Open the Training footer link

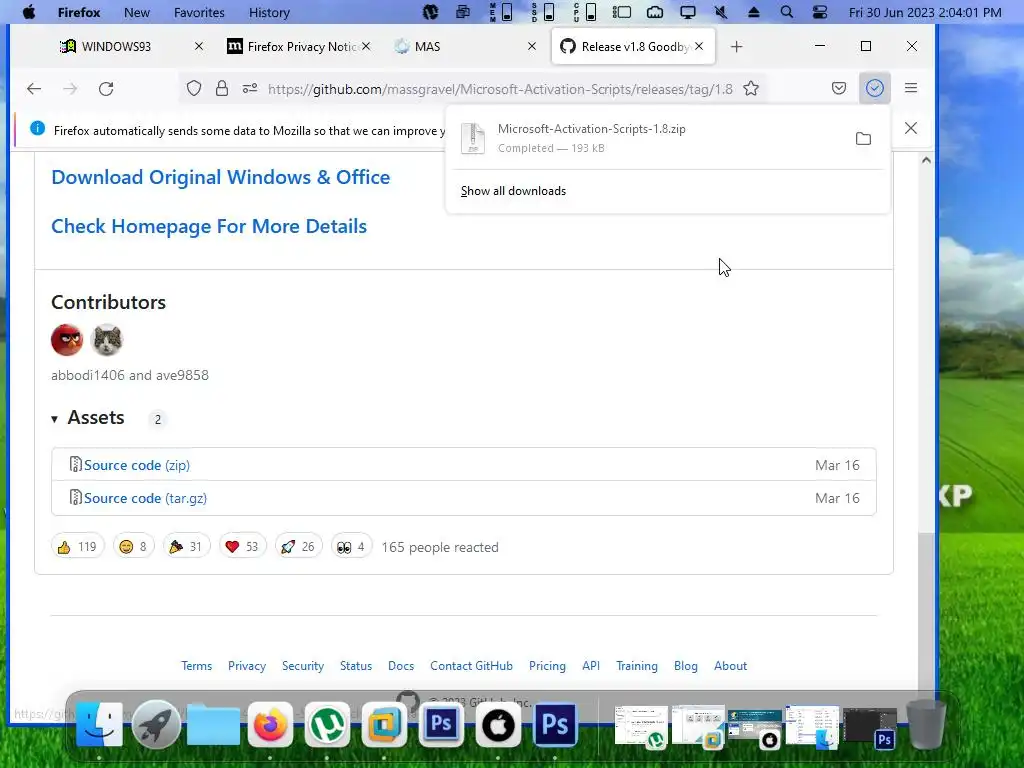pyautogui.click(x=637, y=666)
